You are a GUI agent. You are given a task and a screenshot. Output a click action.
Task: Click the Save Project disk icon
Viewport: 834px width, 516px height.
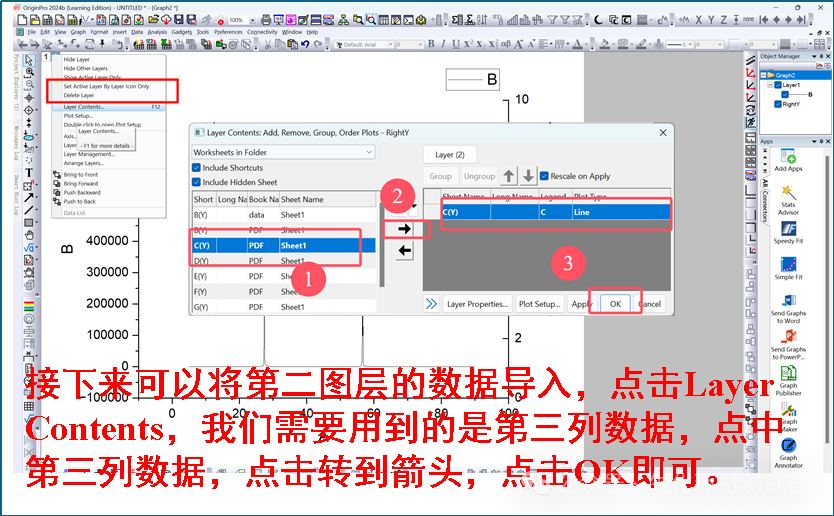(179, 20)
